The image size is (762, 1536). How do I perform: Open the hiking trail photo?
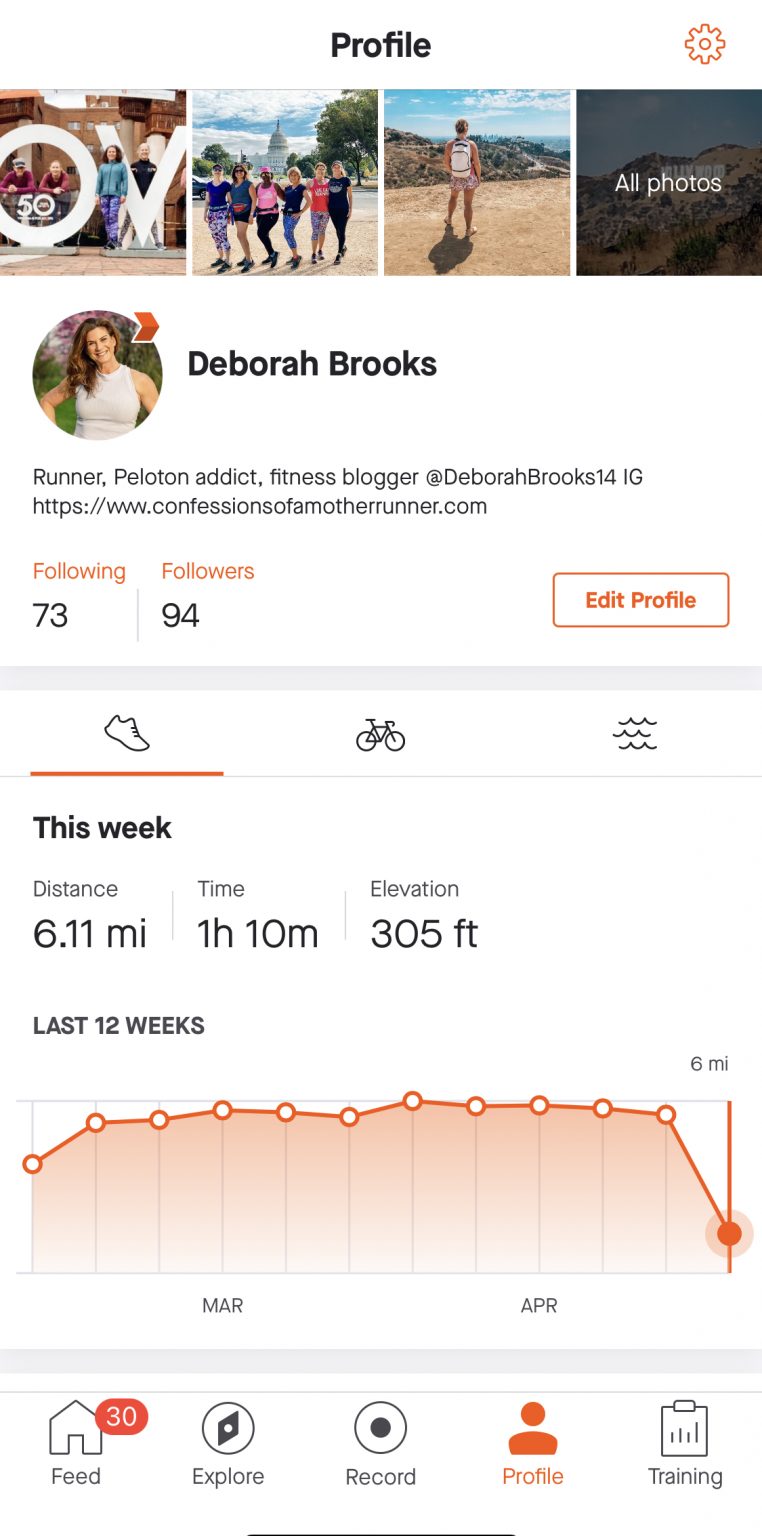point(477,181)
